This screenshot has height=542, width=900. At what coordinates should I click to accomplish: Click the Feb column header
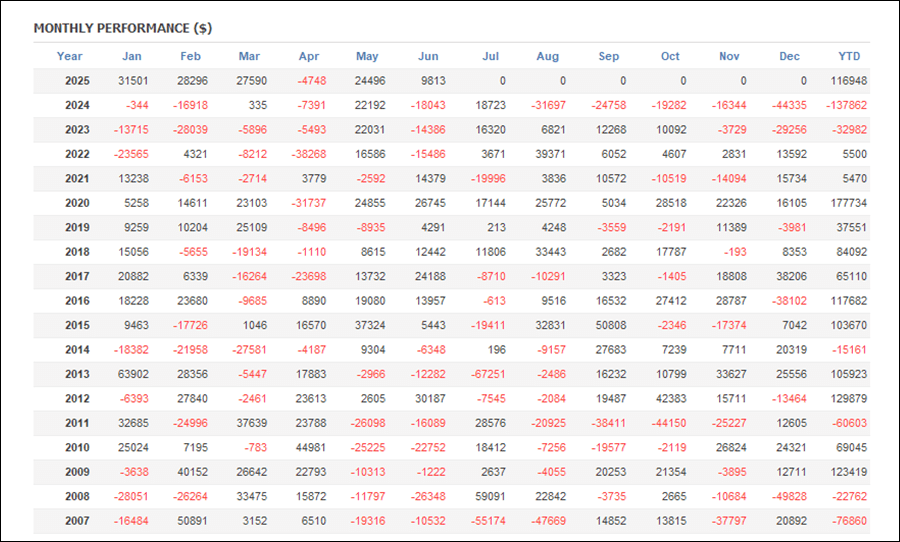click(x=191, y=56)
